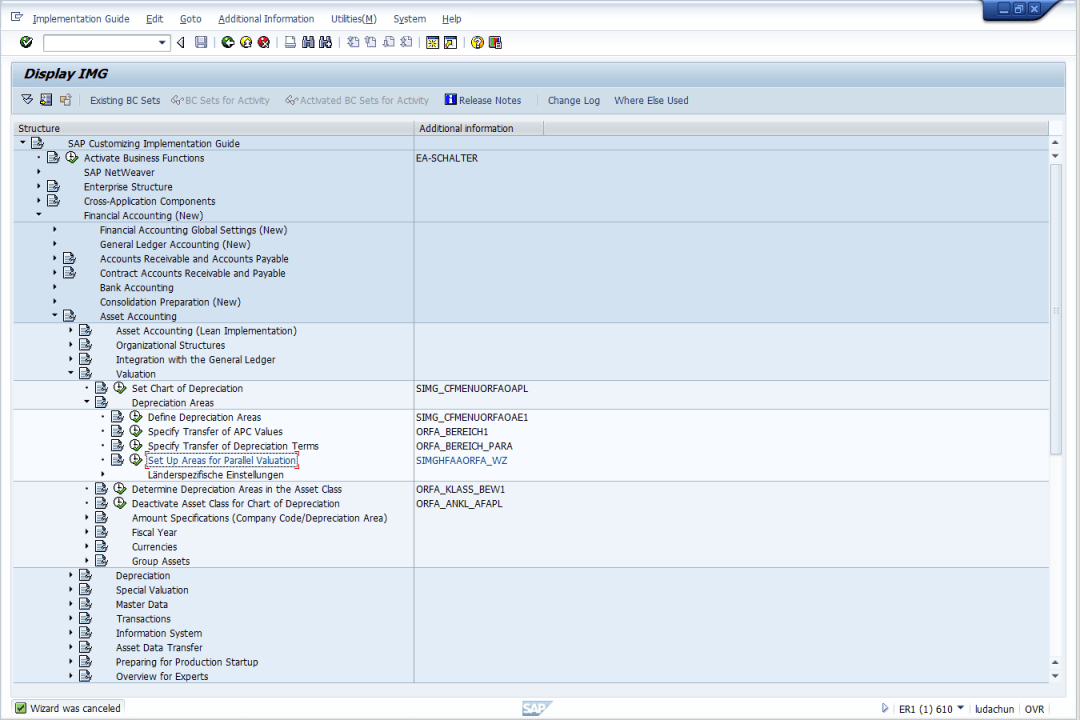Collapse the Depreciation Areas node
1080x720 pixels.
click(x=87, y=403)
